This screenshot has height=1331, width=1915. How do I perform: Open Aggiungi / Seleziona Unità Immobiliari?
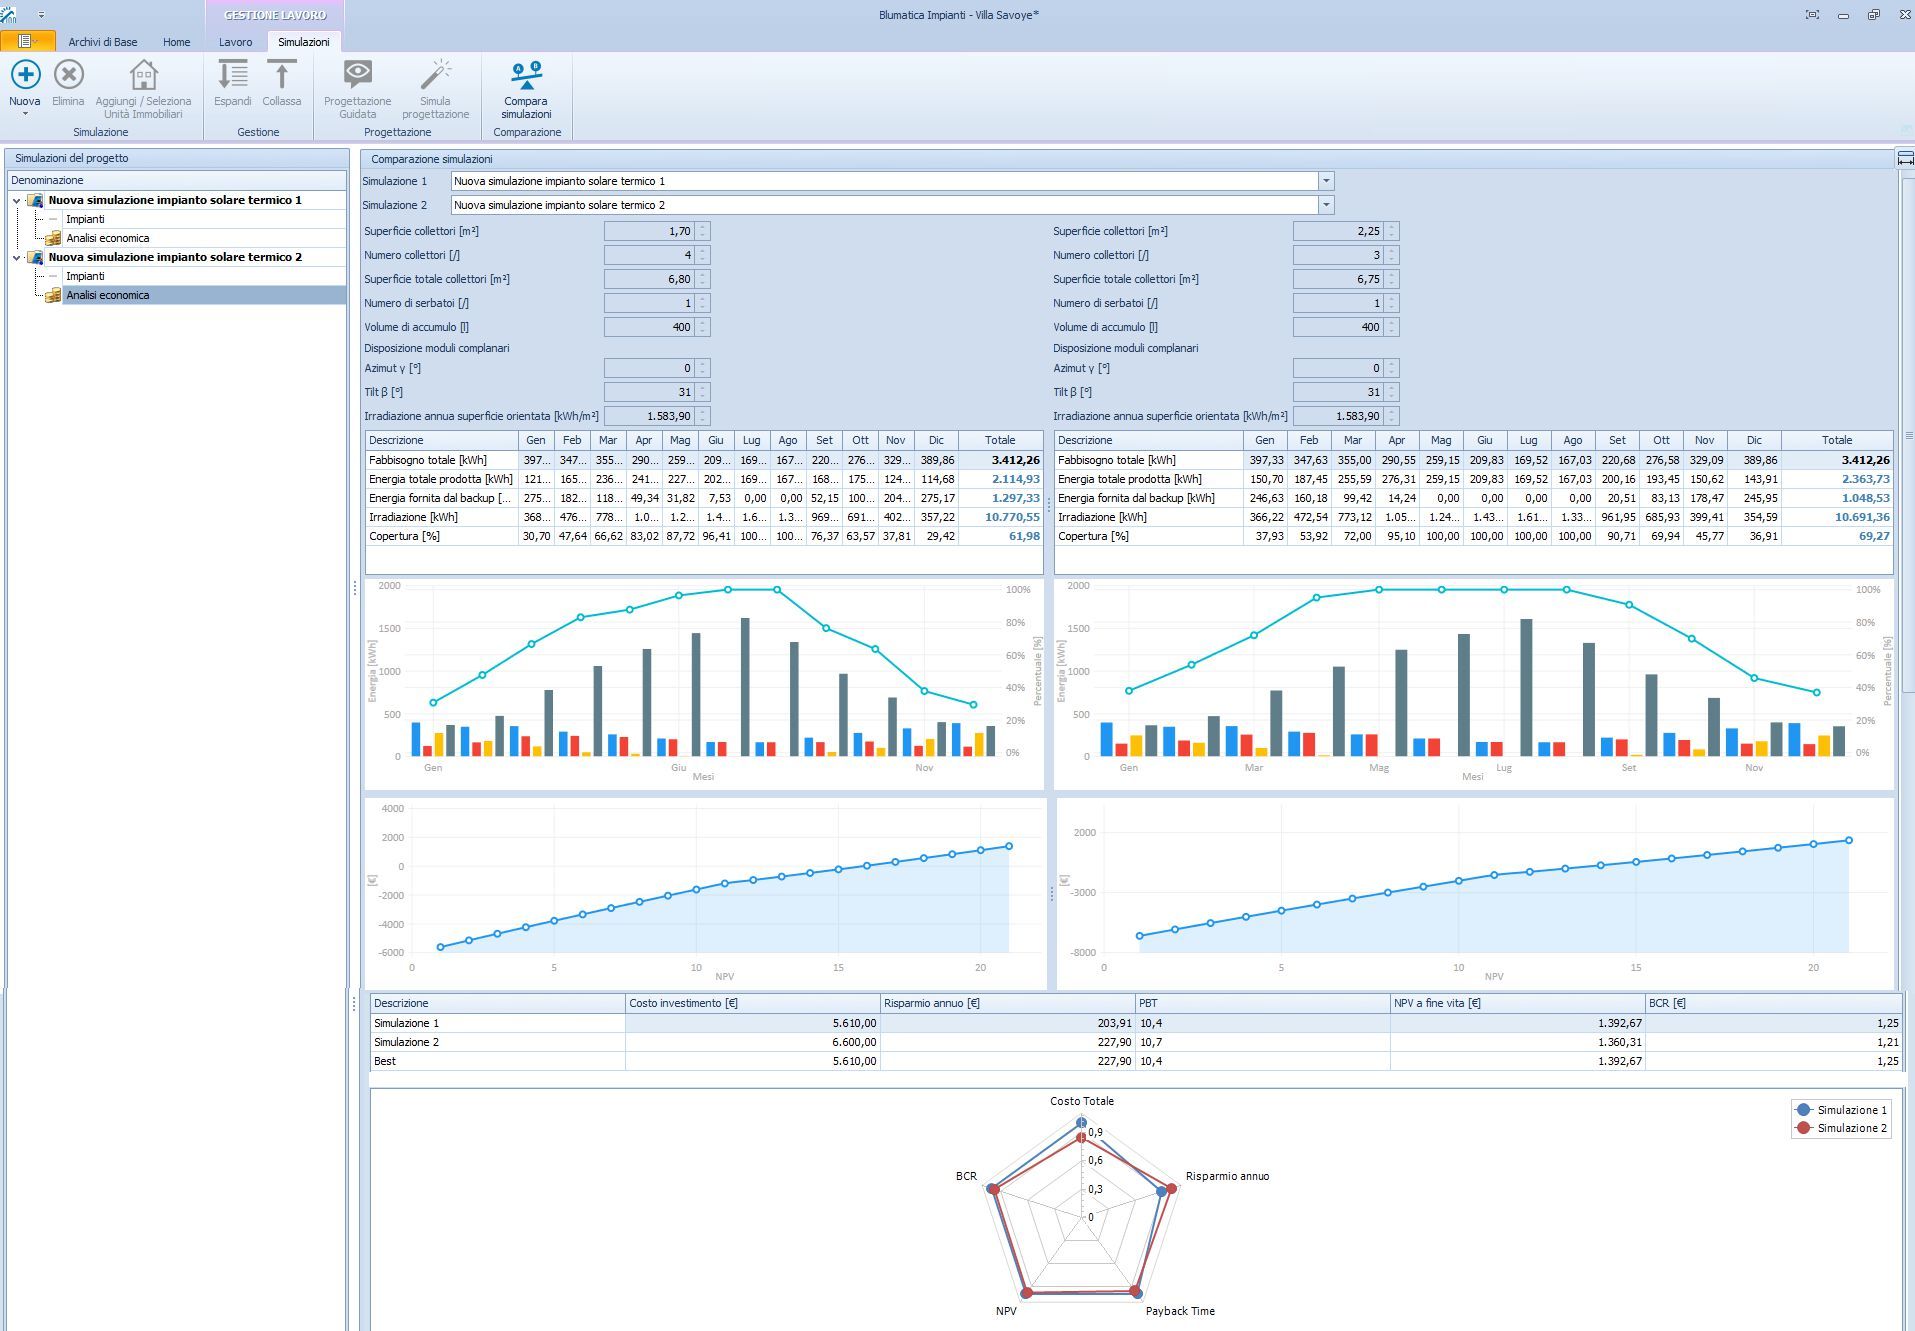coord(143,76)
